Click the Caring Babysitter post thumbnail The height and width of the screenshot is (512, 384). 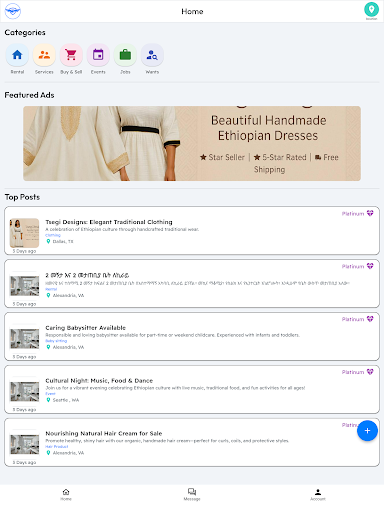pyautogui.click(x=24, y=339)
